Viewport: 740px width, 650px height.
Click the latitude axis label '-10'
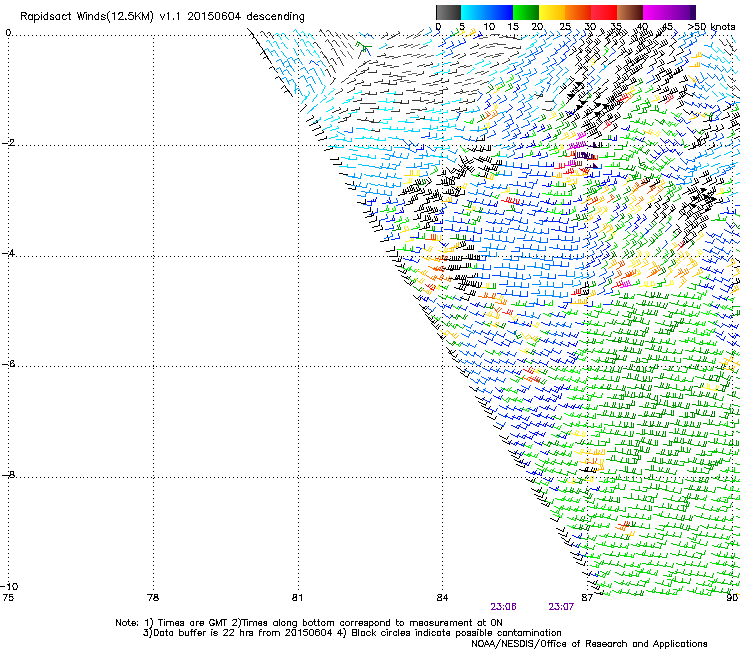tap(10, 586)
